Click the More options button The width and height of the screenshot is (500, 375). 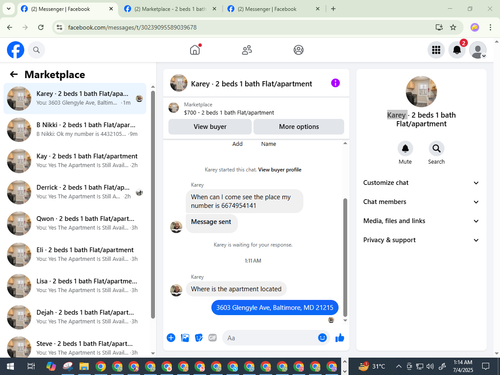[299, 127]
